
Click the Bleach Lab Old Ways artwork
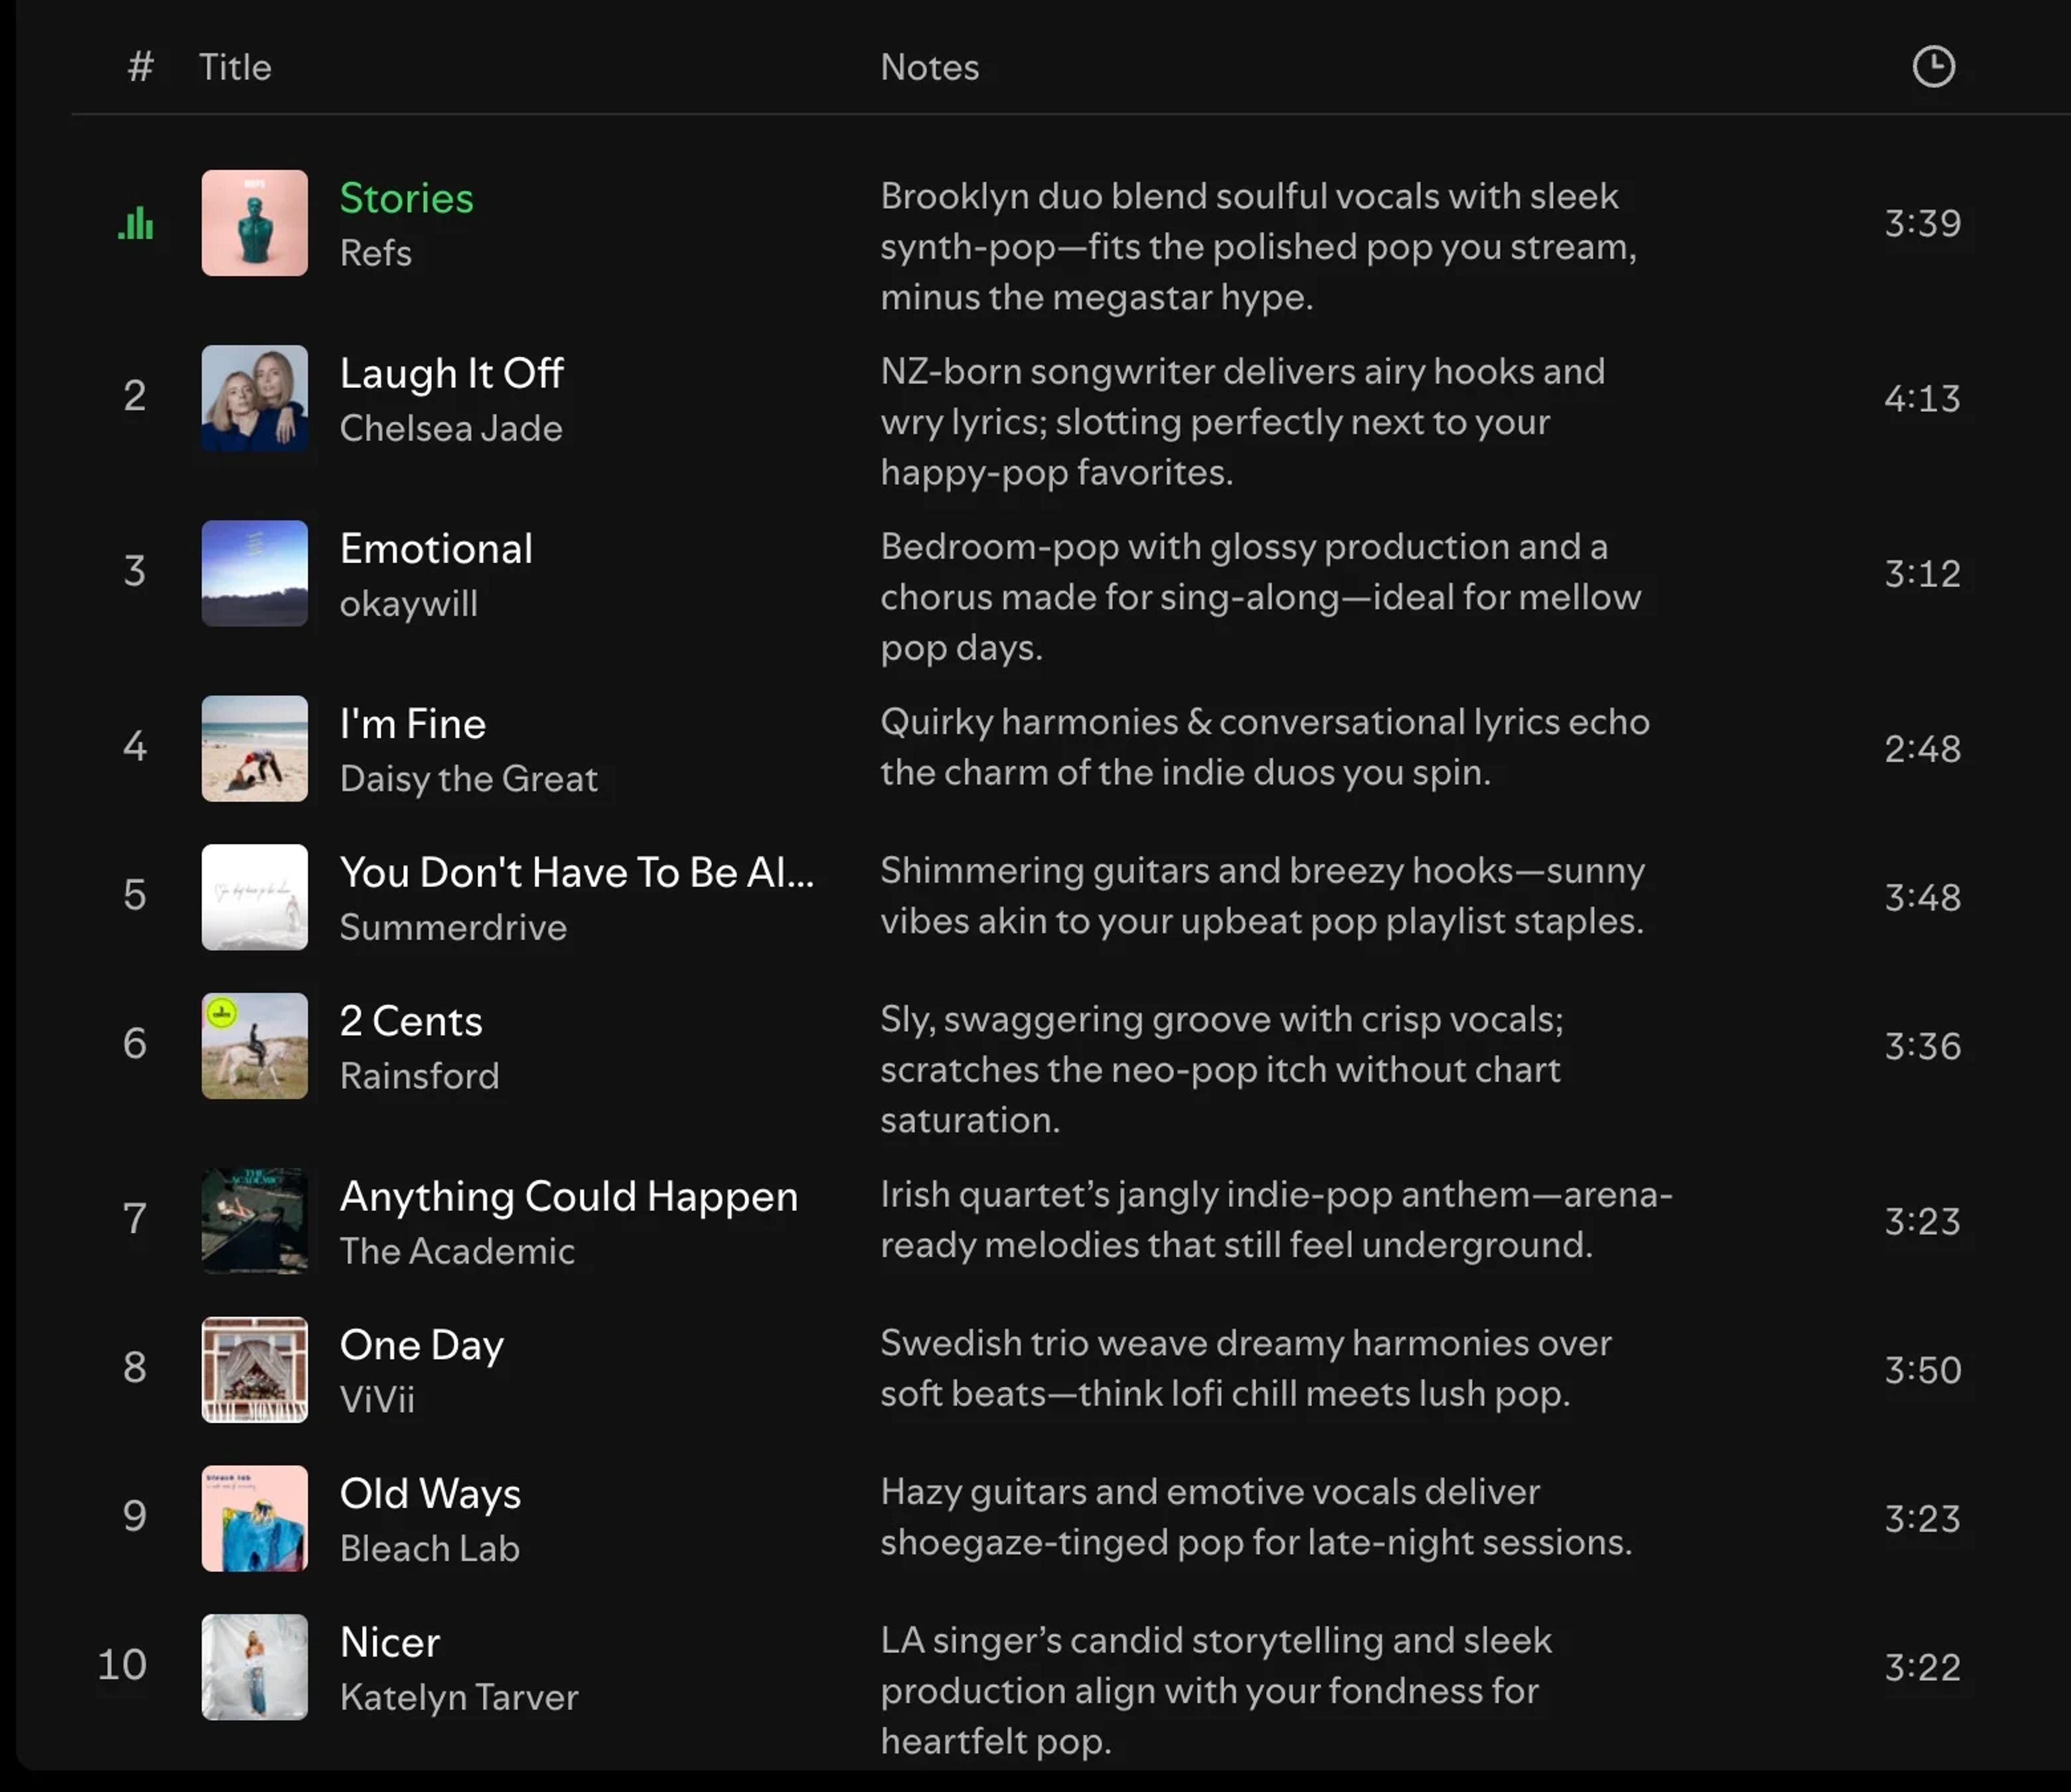(x=254, y=1518)
